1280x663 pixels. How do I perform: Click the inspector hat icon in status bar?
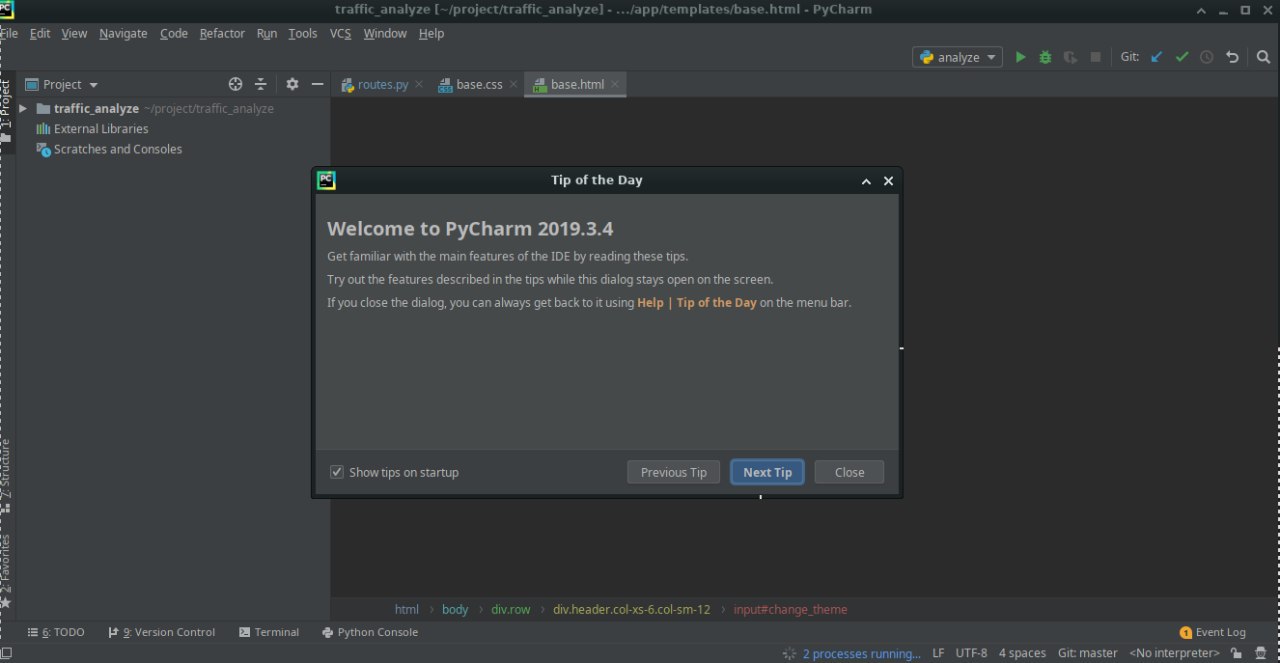point(1261,653)
